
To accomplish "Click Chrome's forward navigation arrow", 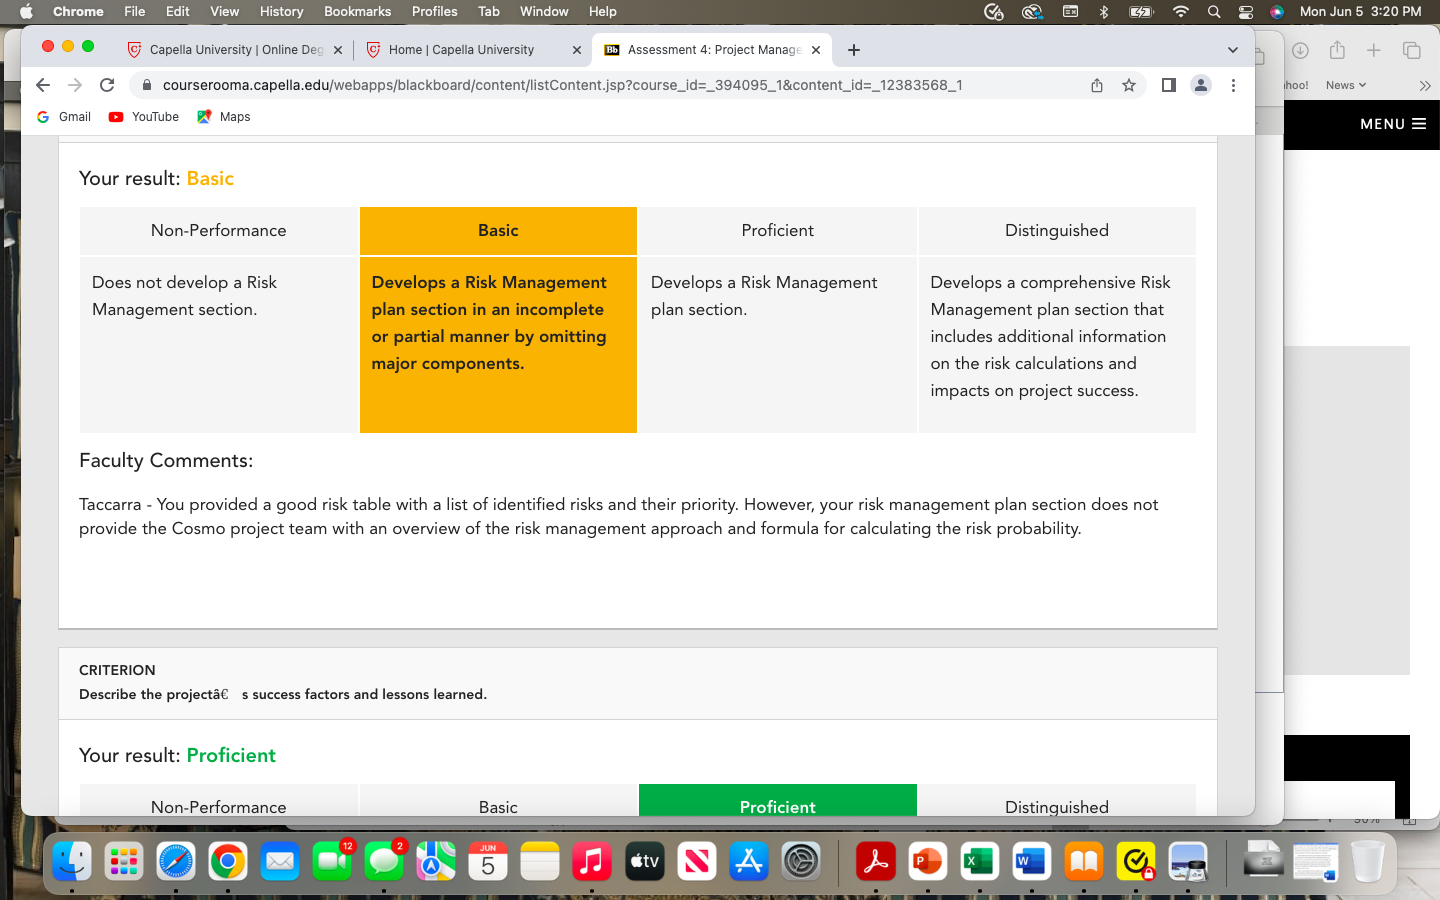I will point(75,85).
